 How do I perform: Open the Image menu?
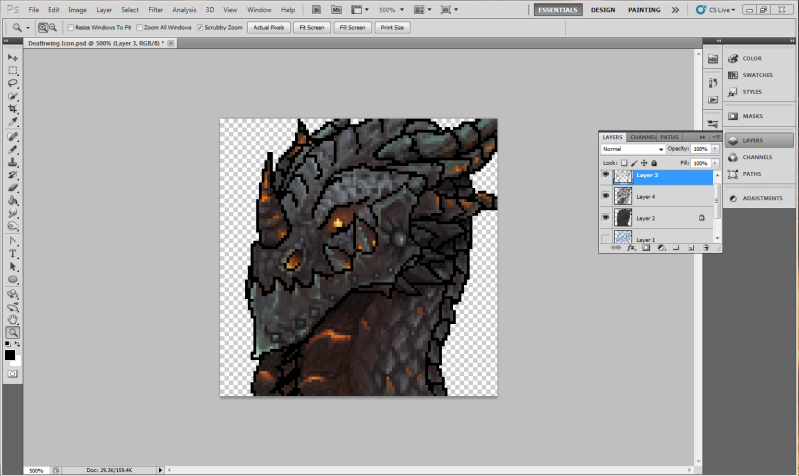[x=77, y=10]
